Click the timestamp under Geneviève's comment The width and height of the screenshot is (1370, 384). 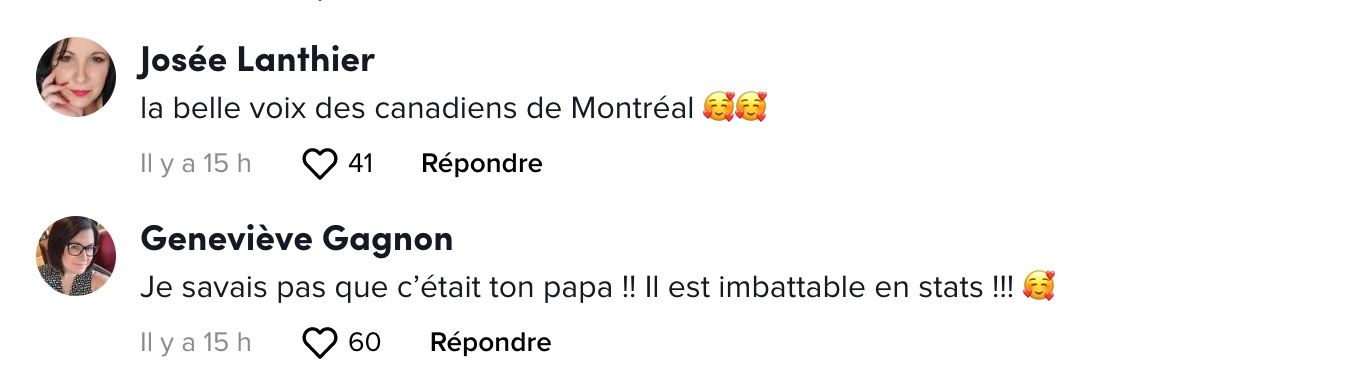[x=196, y=342]
